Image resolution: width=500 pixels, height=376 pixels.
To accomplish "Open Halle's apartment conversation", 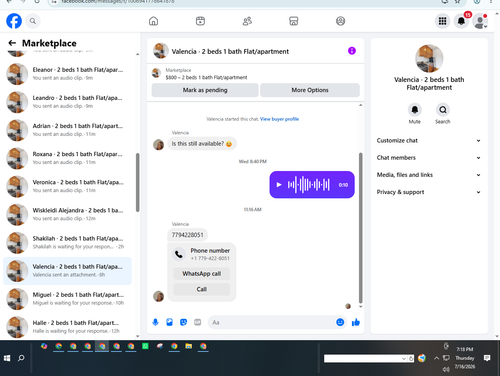I will coord(67,327).
